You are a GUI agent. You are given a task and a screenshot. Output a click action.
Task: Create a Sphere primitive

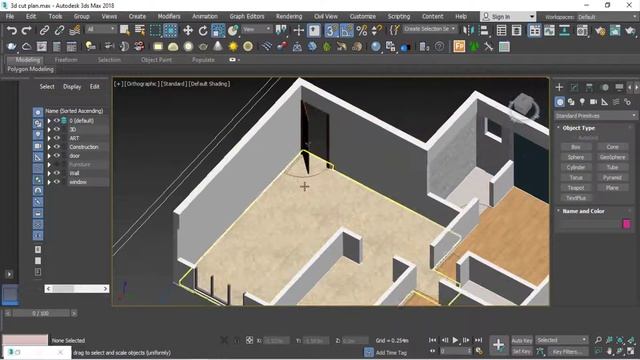(x=576, y=157)
